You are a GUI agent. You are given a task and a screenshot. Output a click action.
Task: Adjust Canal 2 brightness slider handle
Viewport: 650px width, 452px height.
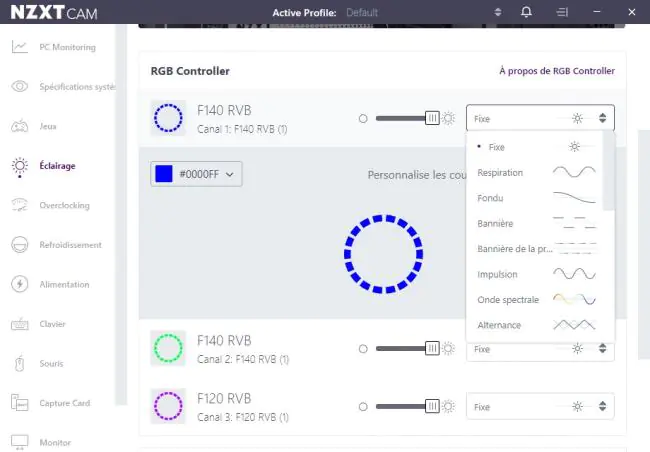tap(432, 348)
